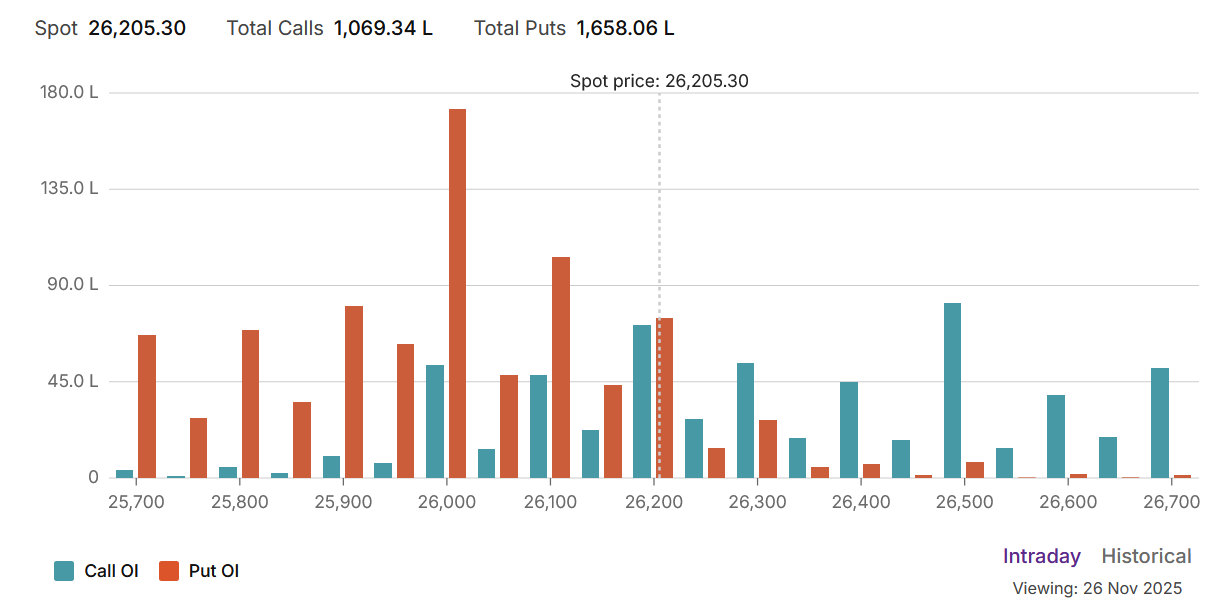Click the Viewing 26 Nov 2025 date text
The image size is (1213, 610).
coord(1097,588)
